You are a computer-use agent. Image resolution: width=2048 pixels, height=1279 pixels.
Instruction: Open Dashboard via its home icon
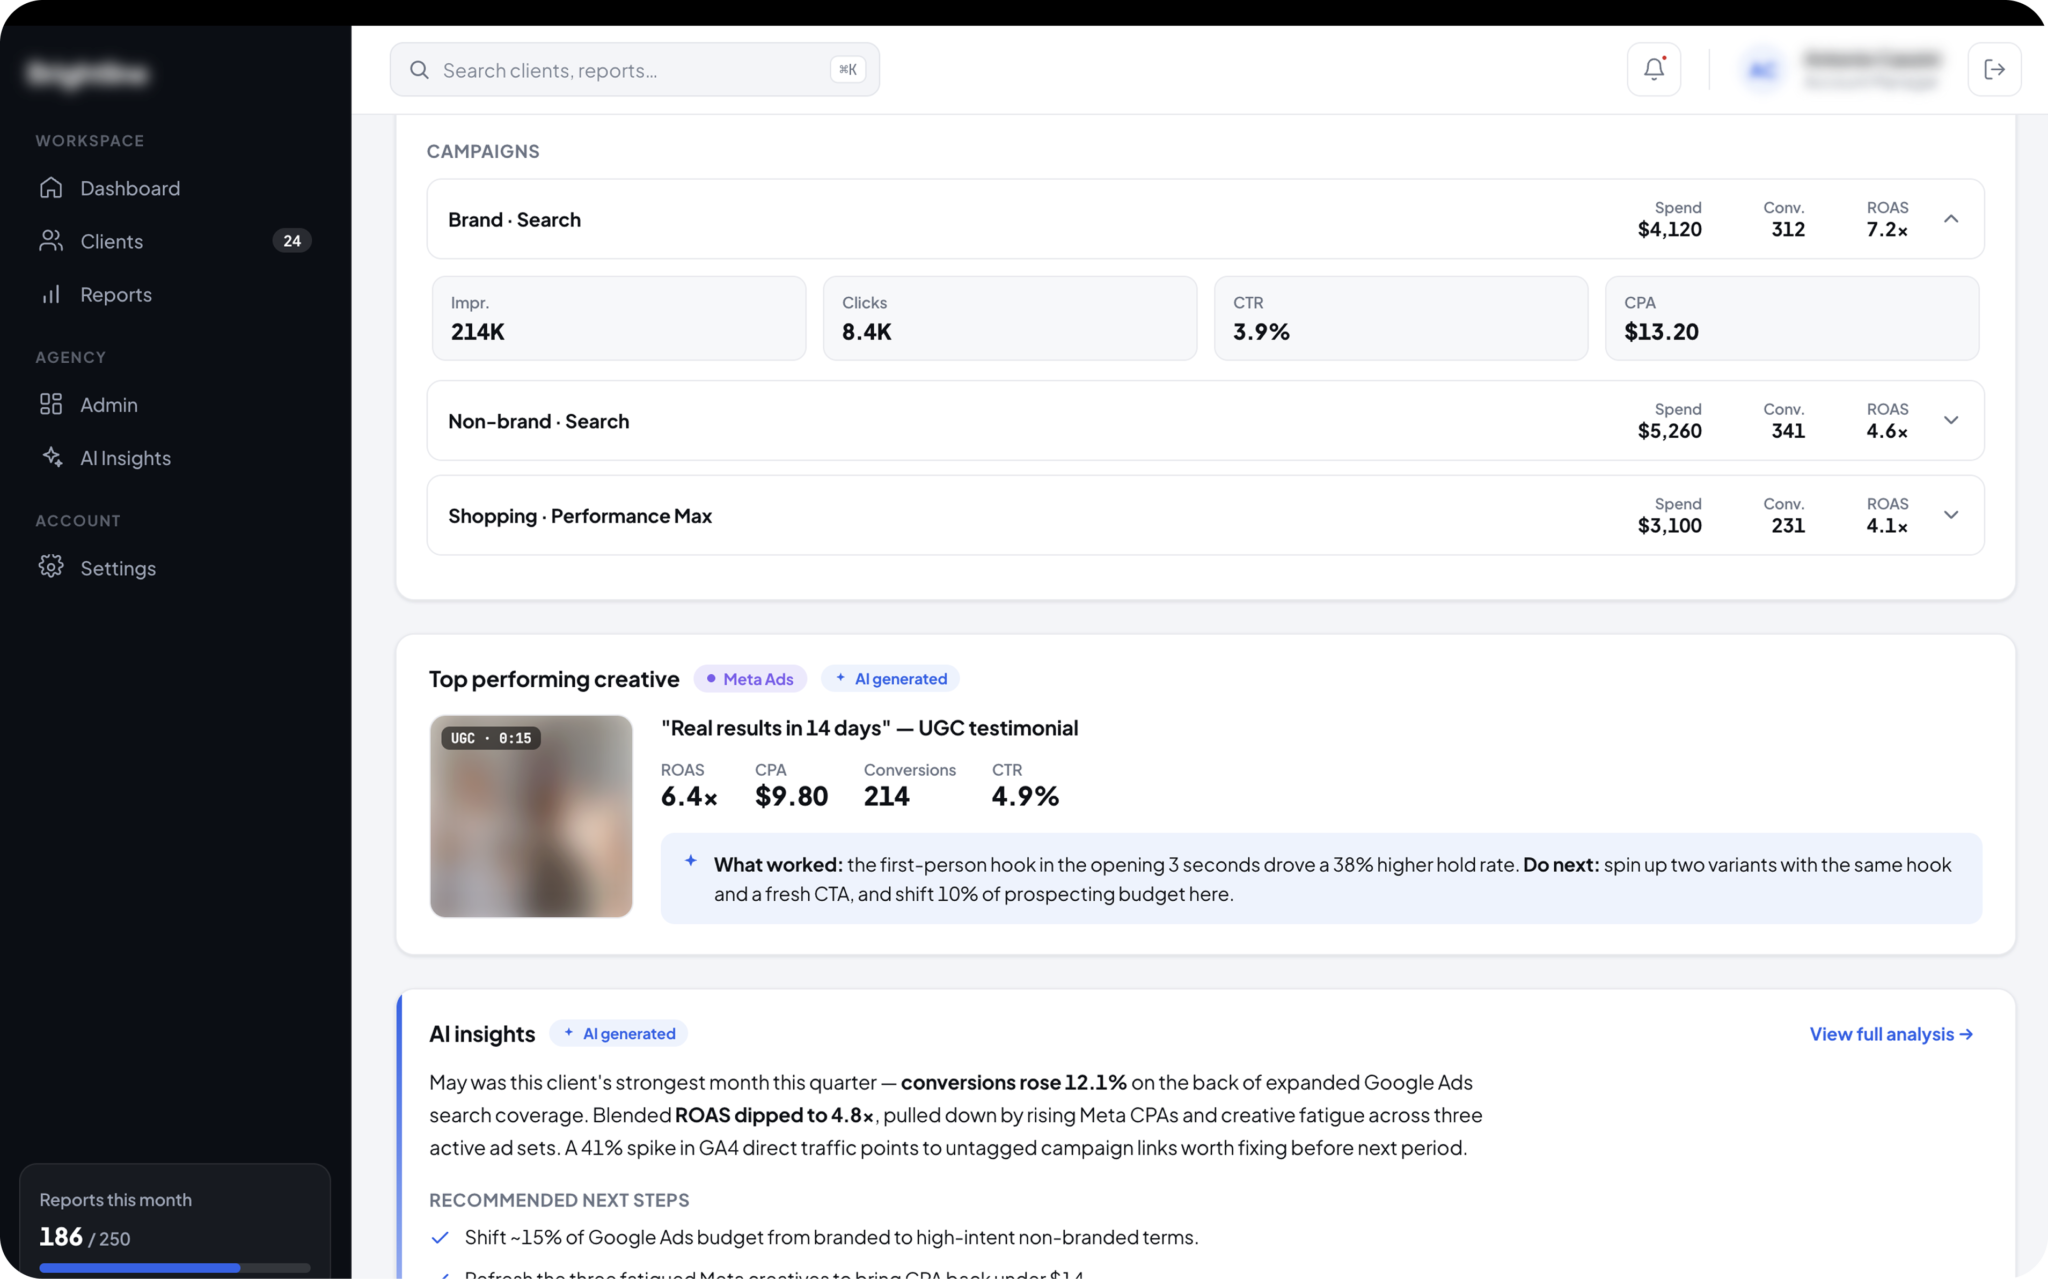point(51,188)
